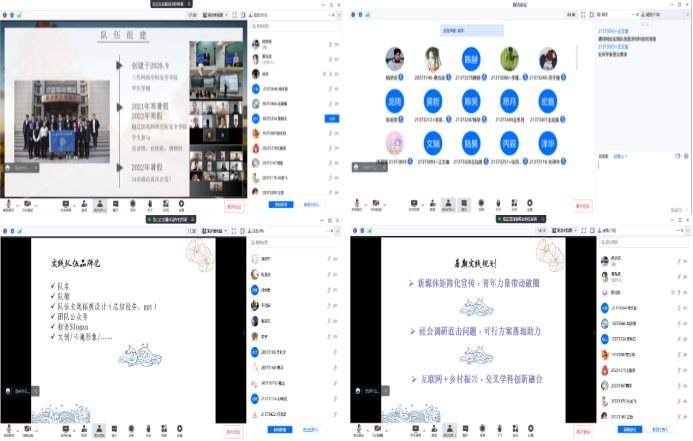Screen dimensions: 693x441
Task: Expand microphone options arrow in bottom-left meeting
Action: (x=17, y=428)
